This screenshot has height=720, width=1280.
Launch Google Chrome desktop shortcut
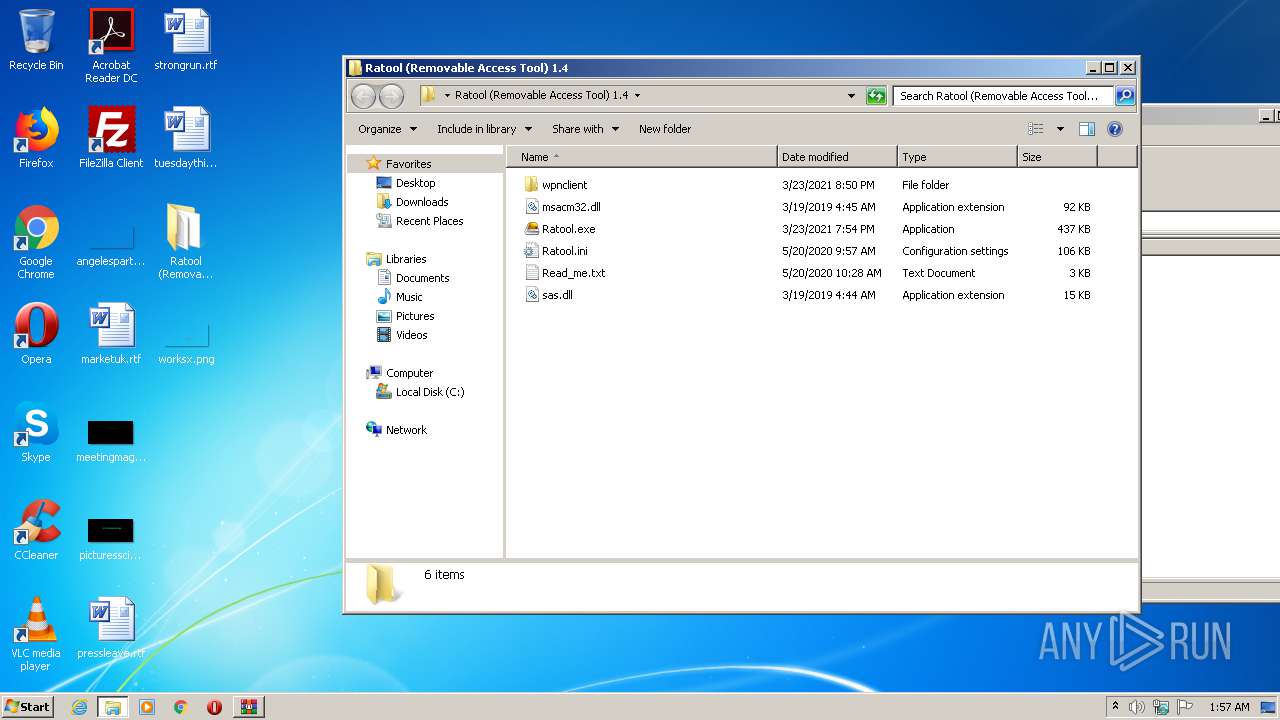pyautogui.click(x=36, y=242)
